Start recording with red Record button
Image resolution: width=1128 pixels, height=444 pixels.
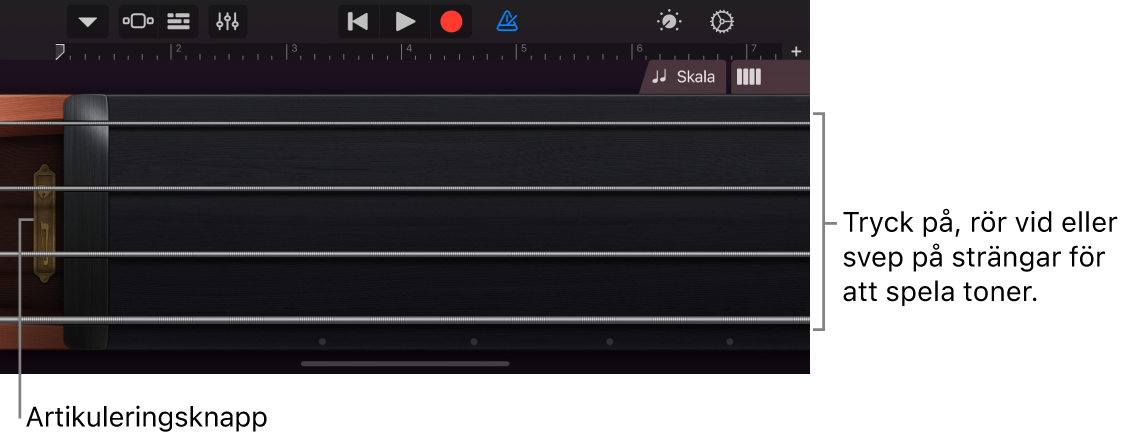coord(451,22)
